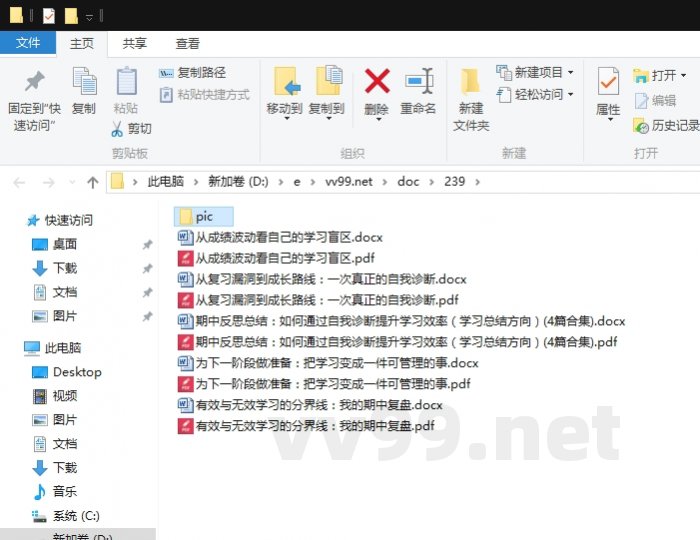The width and height of the screenshot is (700, 540).
Task: Expand chevron after doc breadcrumb
Action: [x=431, y=182]
